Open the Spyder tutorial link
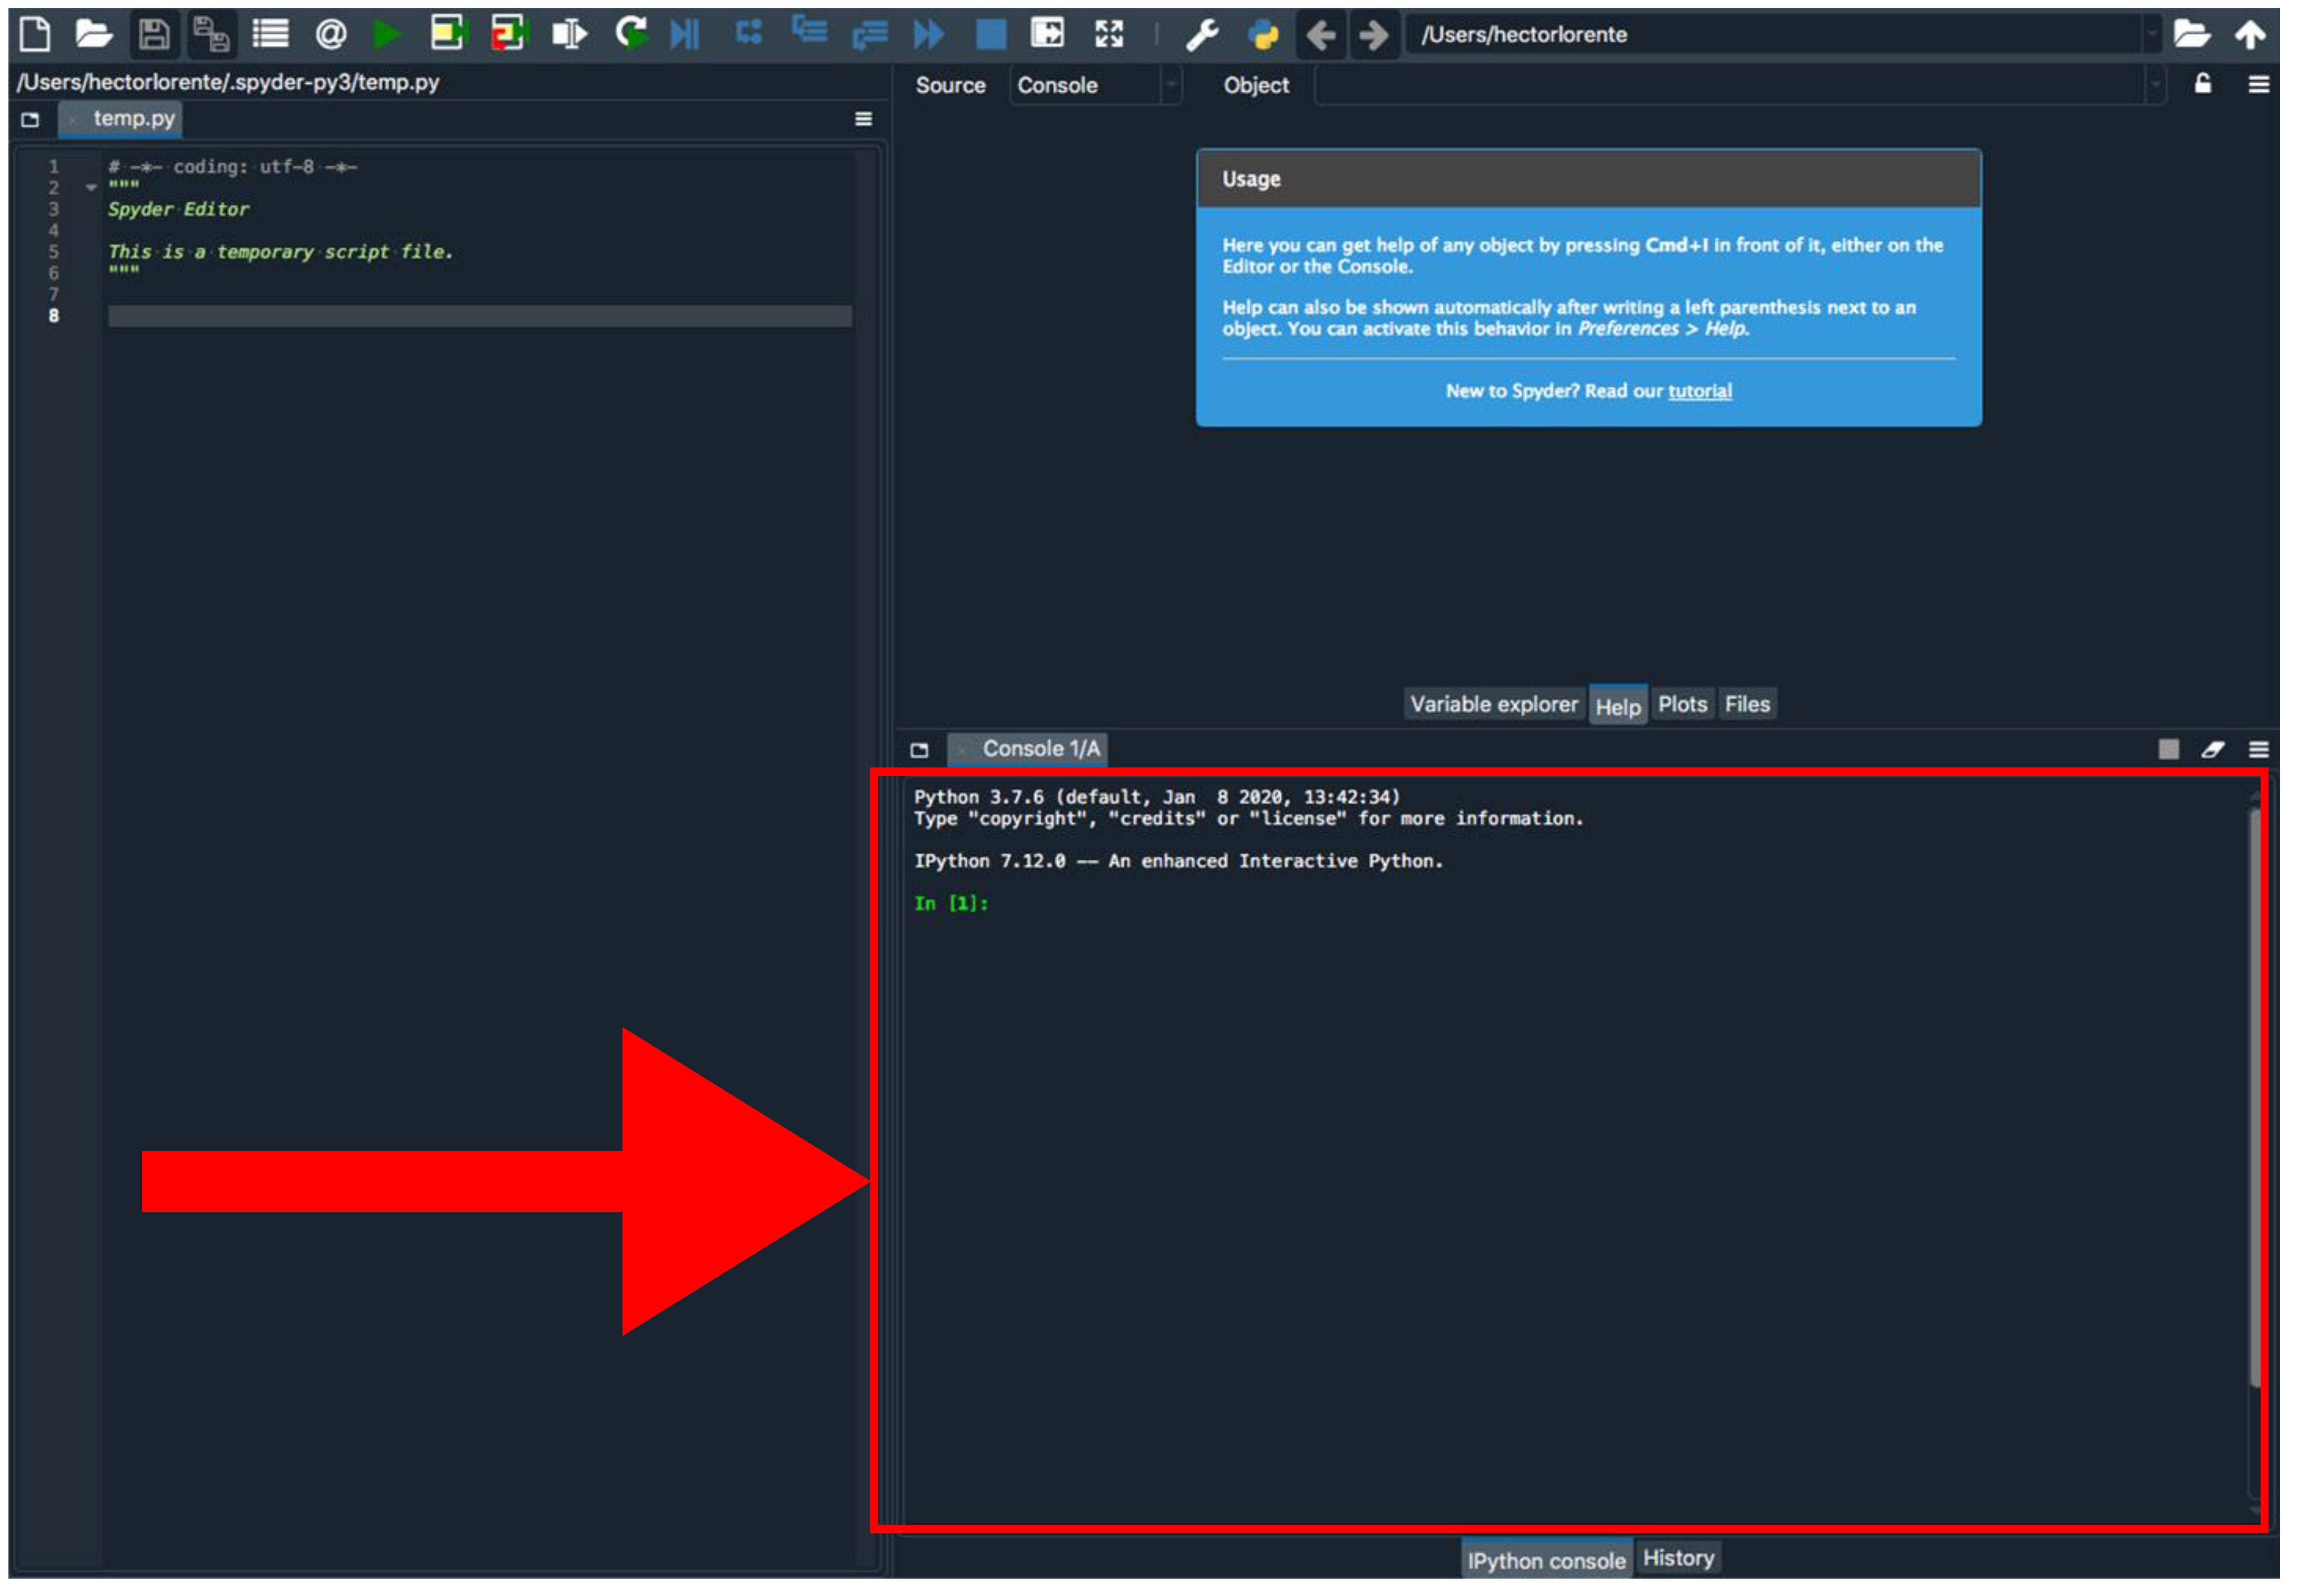Image resolution: width=2297 pixels, height=1596 pixels. point(1699,391)
